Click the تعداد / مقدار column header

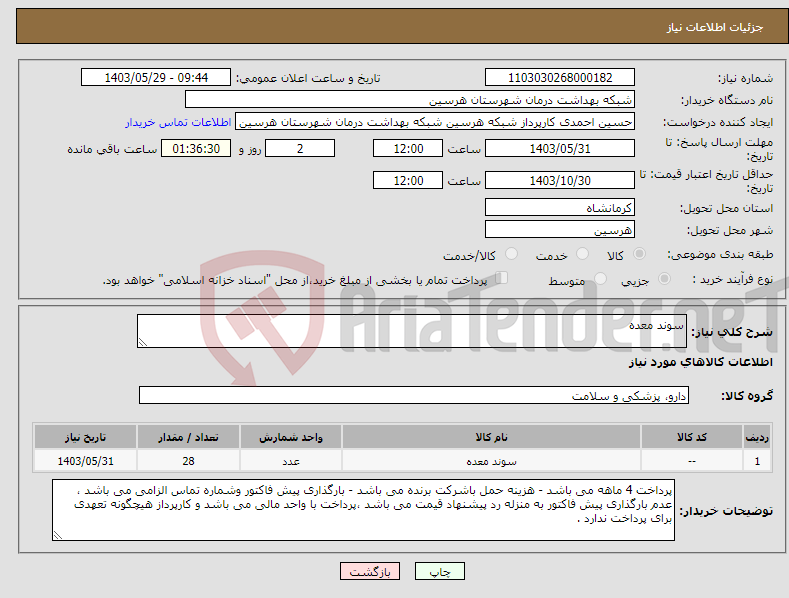pos(188,437)
